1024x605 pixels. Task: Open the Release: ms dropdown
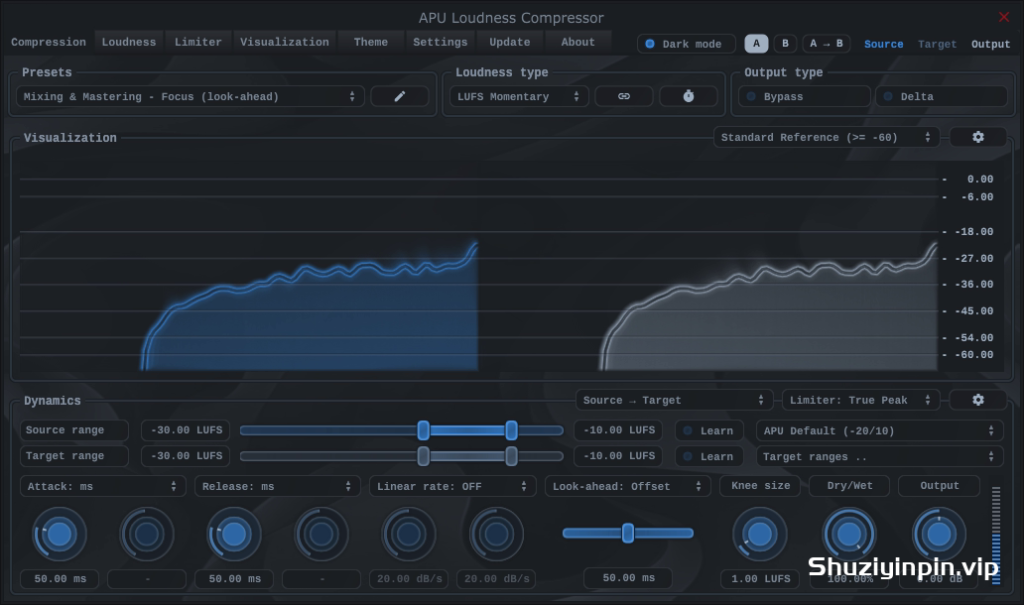pyautogui.click(x=277, y=486)
